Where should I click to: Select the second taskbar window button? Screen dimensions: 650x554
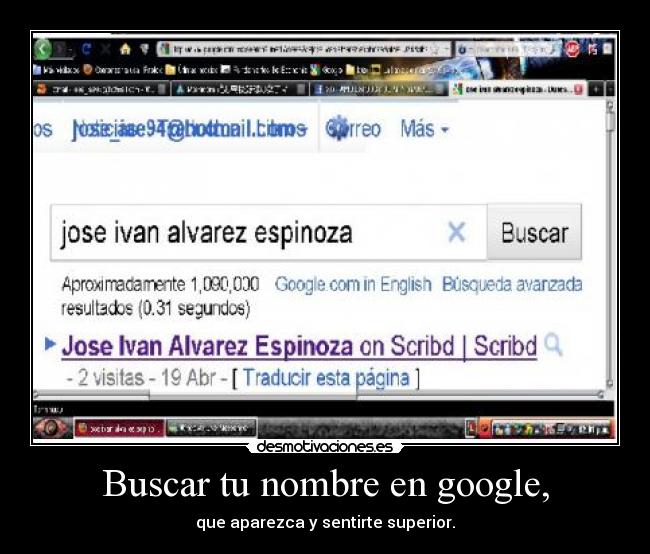(211, 428)
